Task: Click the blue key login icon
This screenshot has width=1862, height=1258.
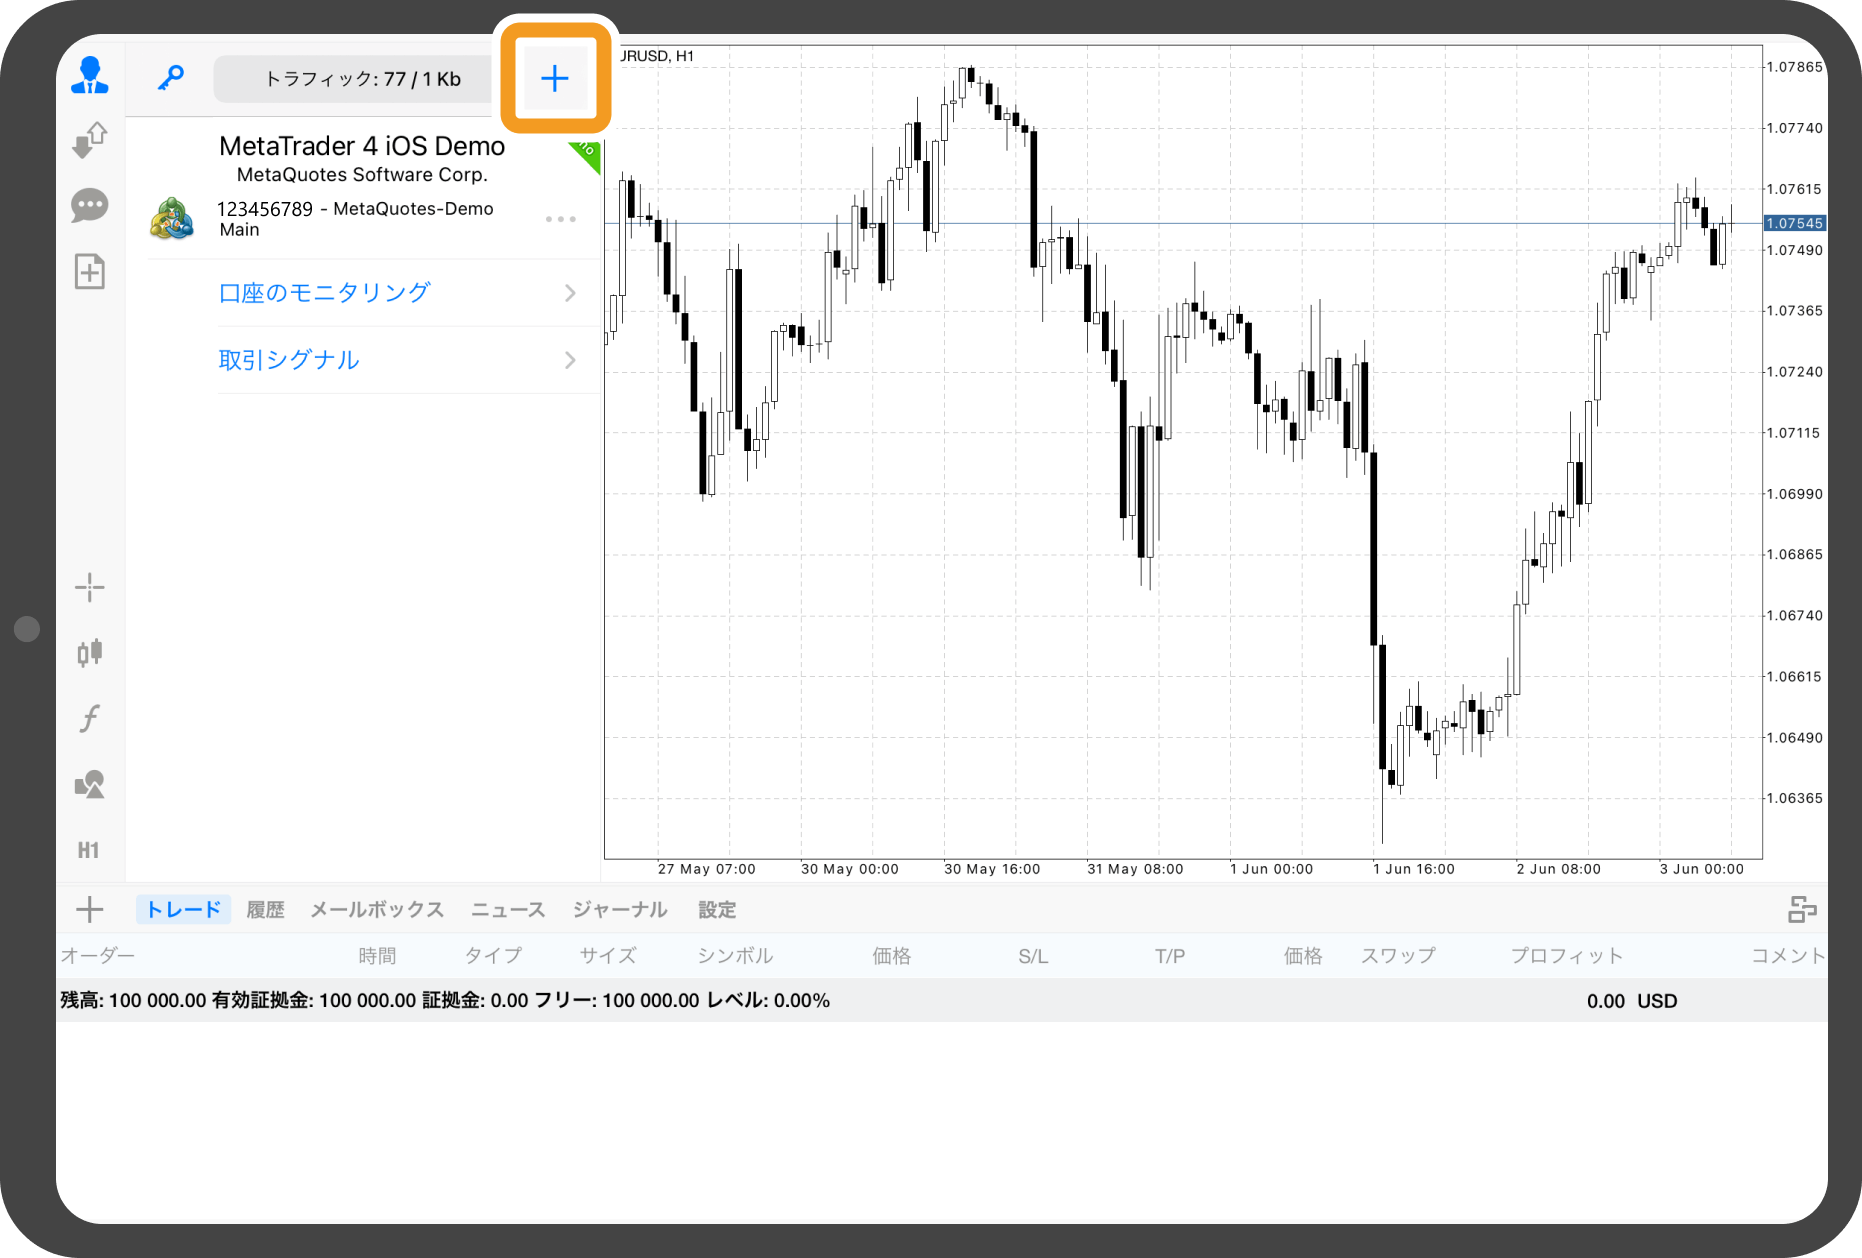Action: point(171,78)
